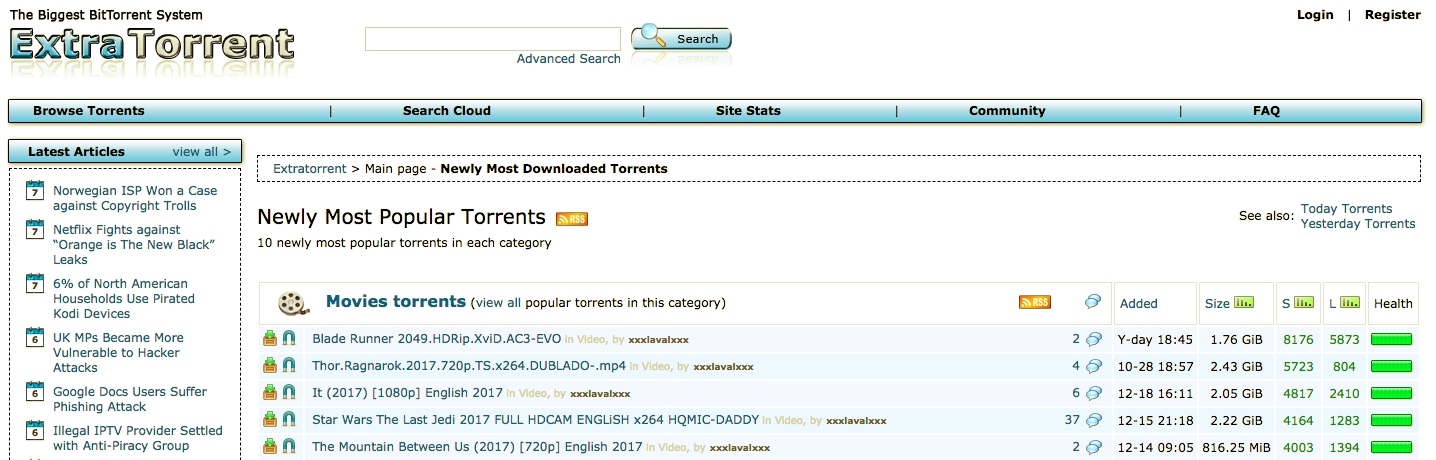Open the FAQ menu item

tap(1266, 111)
